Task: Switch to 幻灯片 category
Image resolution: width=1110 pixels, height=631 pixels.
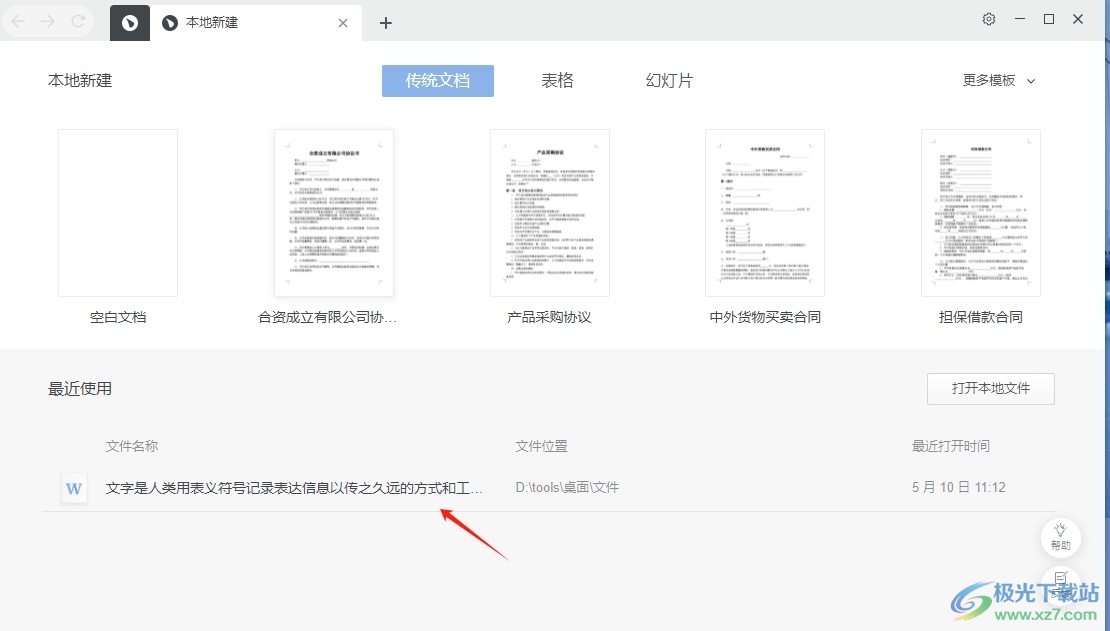Action: tap(669, 81)
